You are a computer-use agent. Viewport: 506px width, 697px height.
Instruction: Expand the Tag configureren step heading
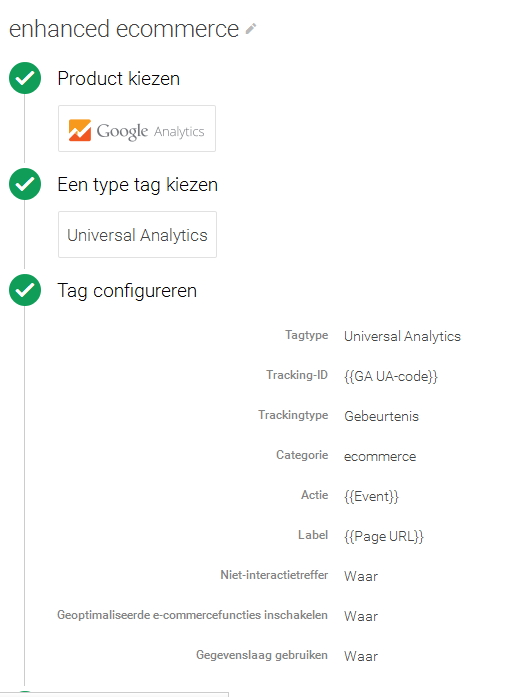point(127,291)
